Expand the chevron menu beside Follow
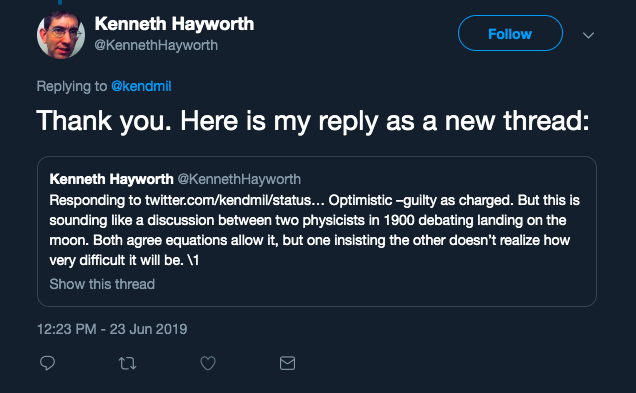Screen dimensions: 636x393 click(x=588, y=35)
